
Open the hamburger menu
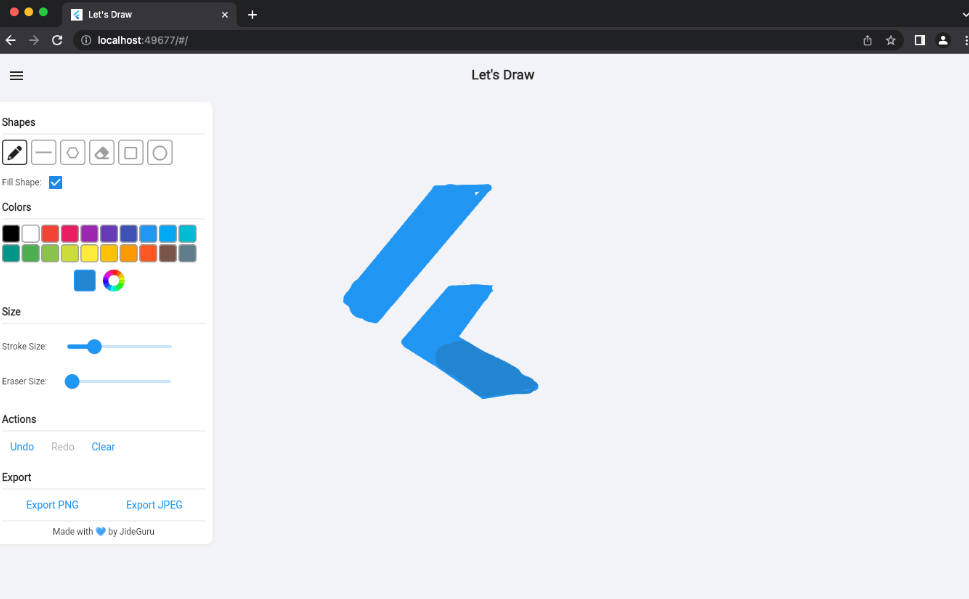coord(17,75)
